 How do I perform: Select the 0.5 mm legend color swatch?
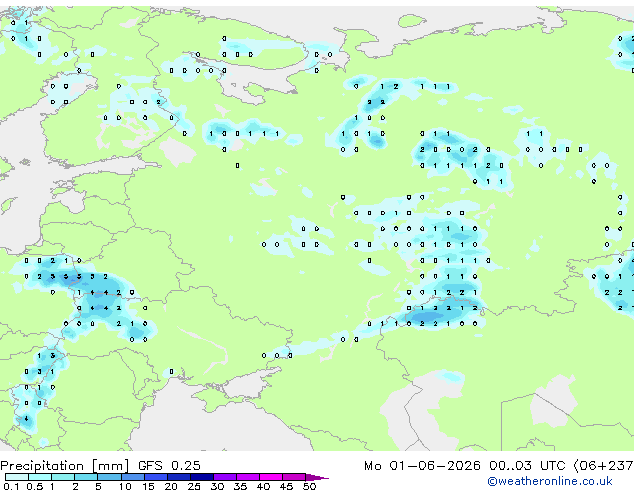pyautogui.click(x=40, y=477)
